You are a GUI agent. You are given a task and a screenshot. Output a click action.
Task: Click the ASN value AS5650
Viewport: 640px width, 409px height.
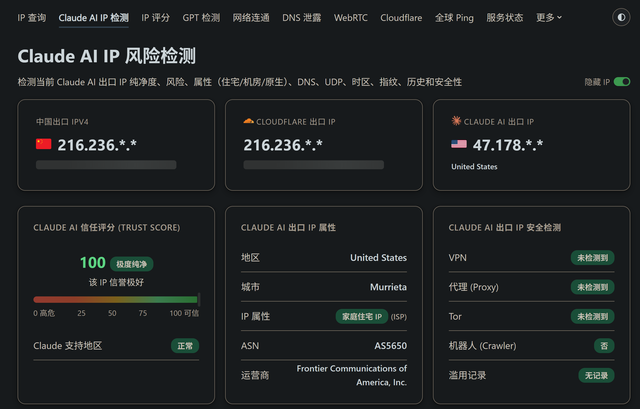(x=391, y=346)
